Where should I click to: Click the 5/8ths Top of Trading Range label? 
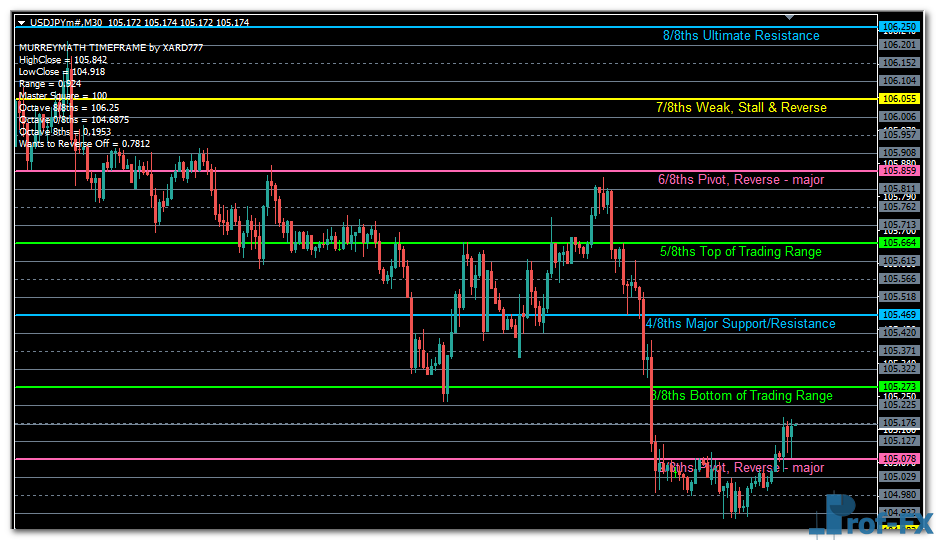(x=741, y=252)
